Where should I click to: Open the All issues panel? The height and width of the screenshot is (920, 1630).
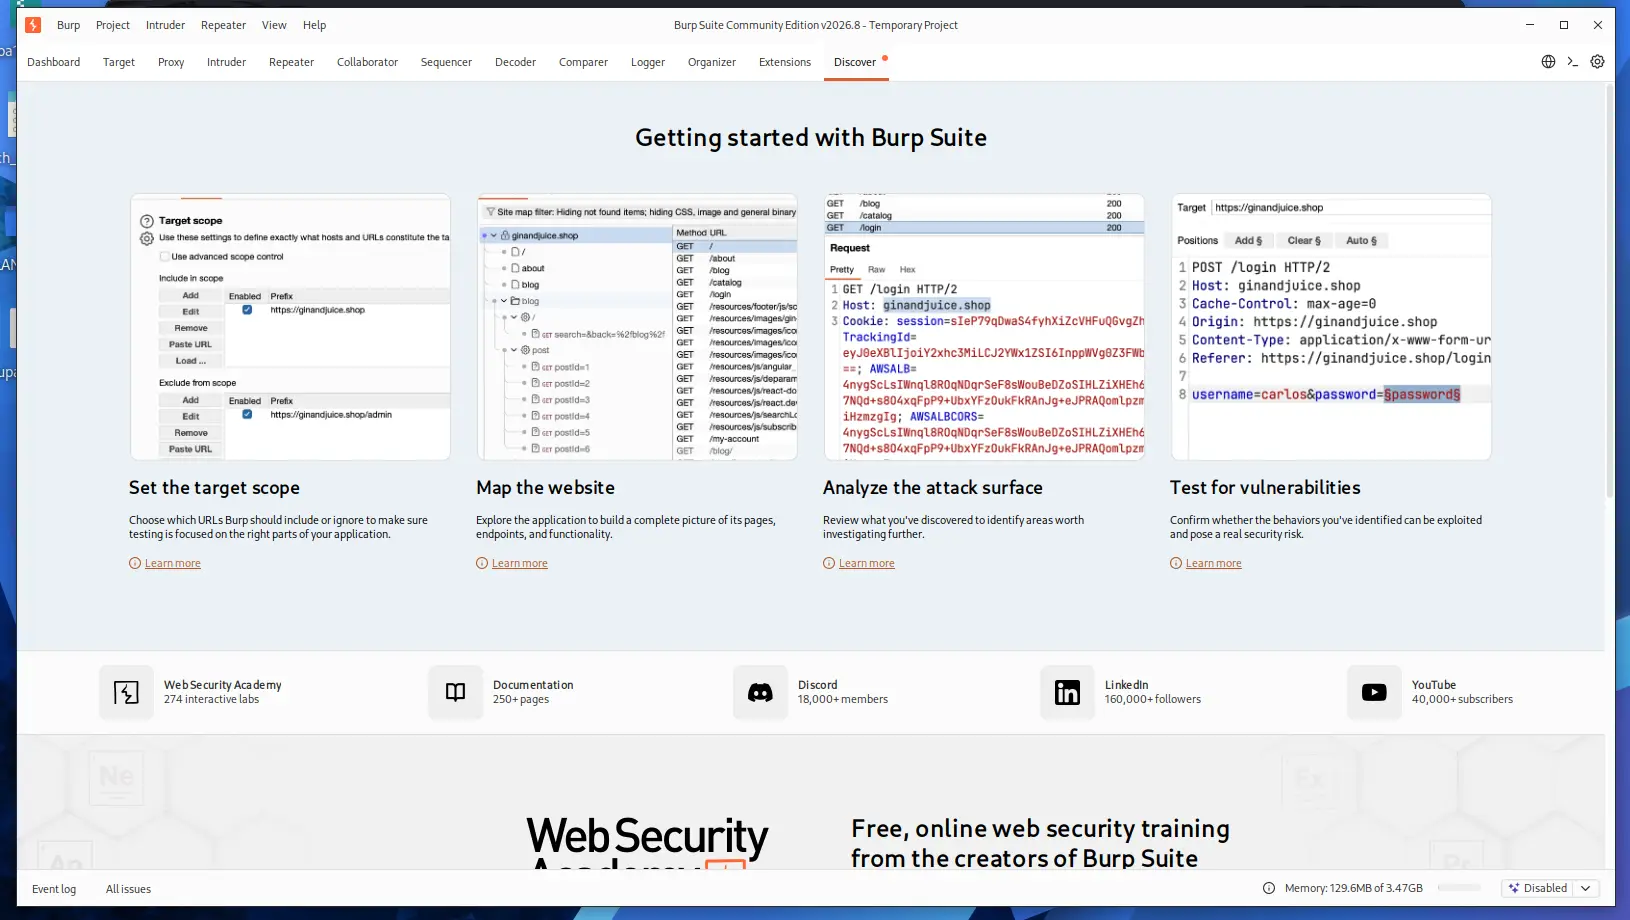coord(129,889)
